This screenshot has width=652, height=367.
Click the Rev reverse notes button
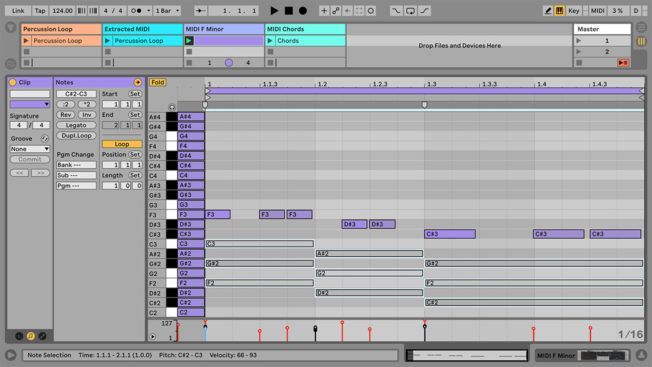pos(66,115)
